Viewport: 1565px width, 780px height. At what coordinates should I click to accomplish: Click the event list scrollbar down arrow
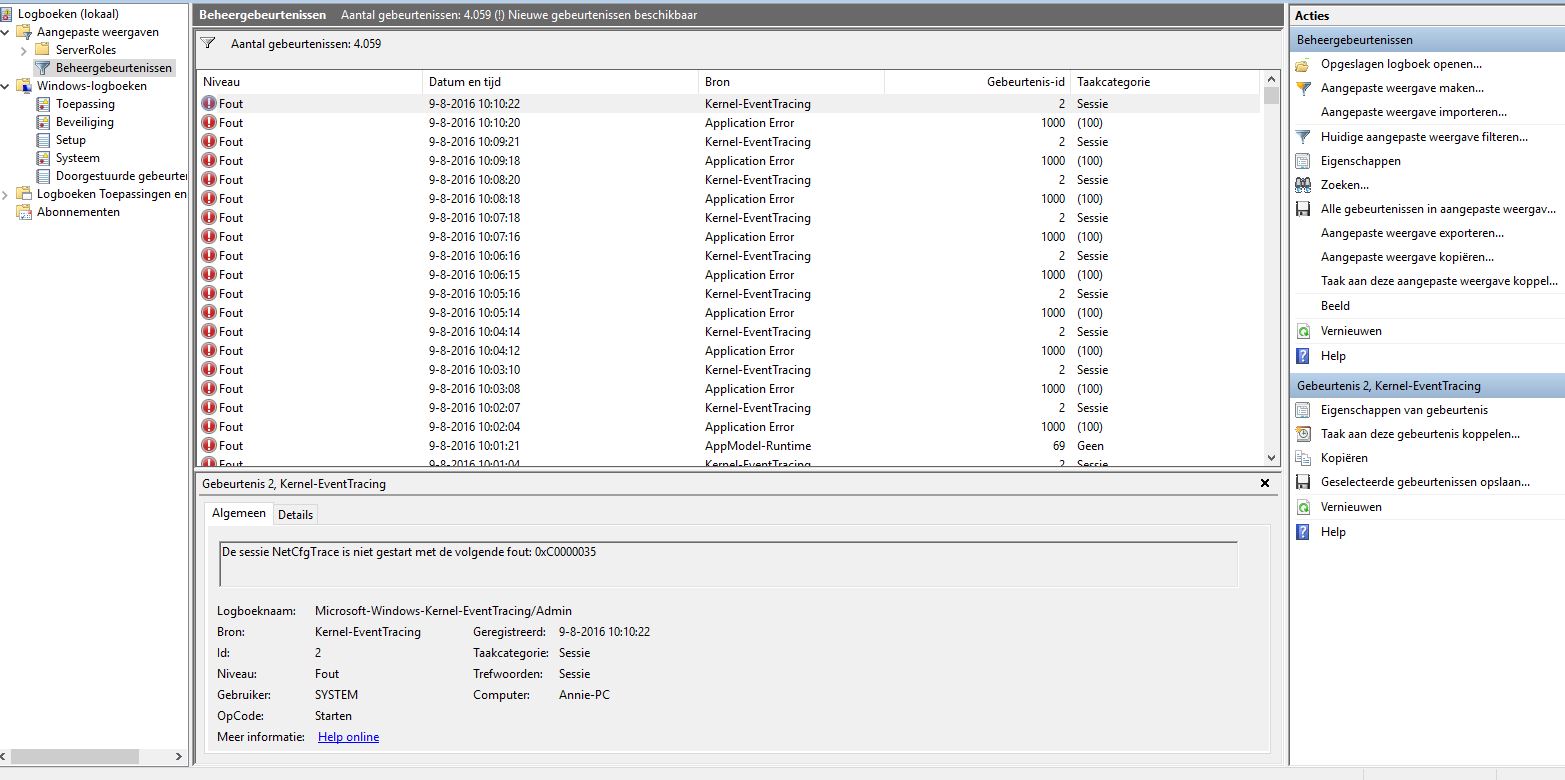click(1272, 458)
